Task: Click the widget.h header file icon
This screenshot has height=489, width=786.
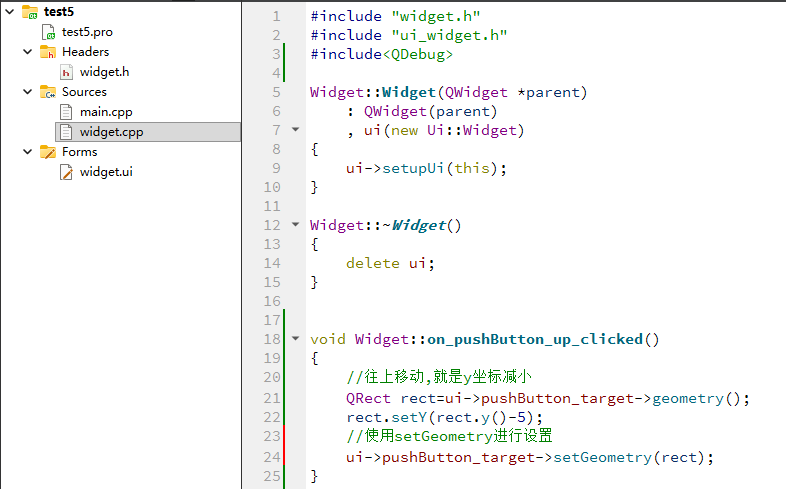Action: pyautogui.click(x=66, y=72)
